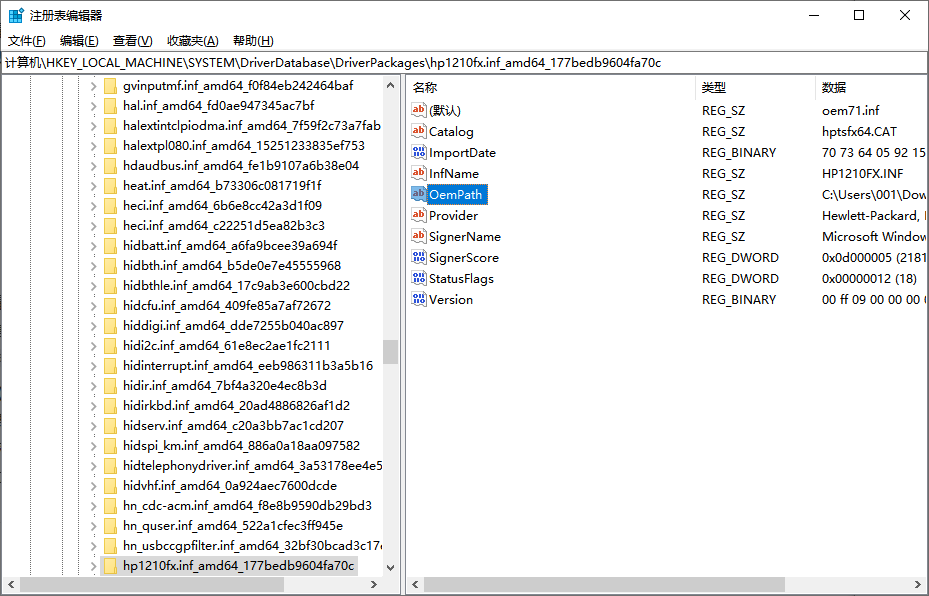929x596 pixels.
Task: Click the tree pane vertical scrollbar thumb
Action: coord(390,351)
